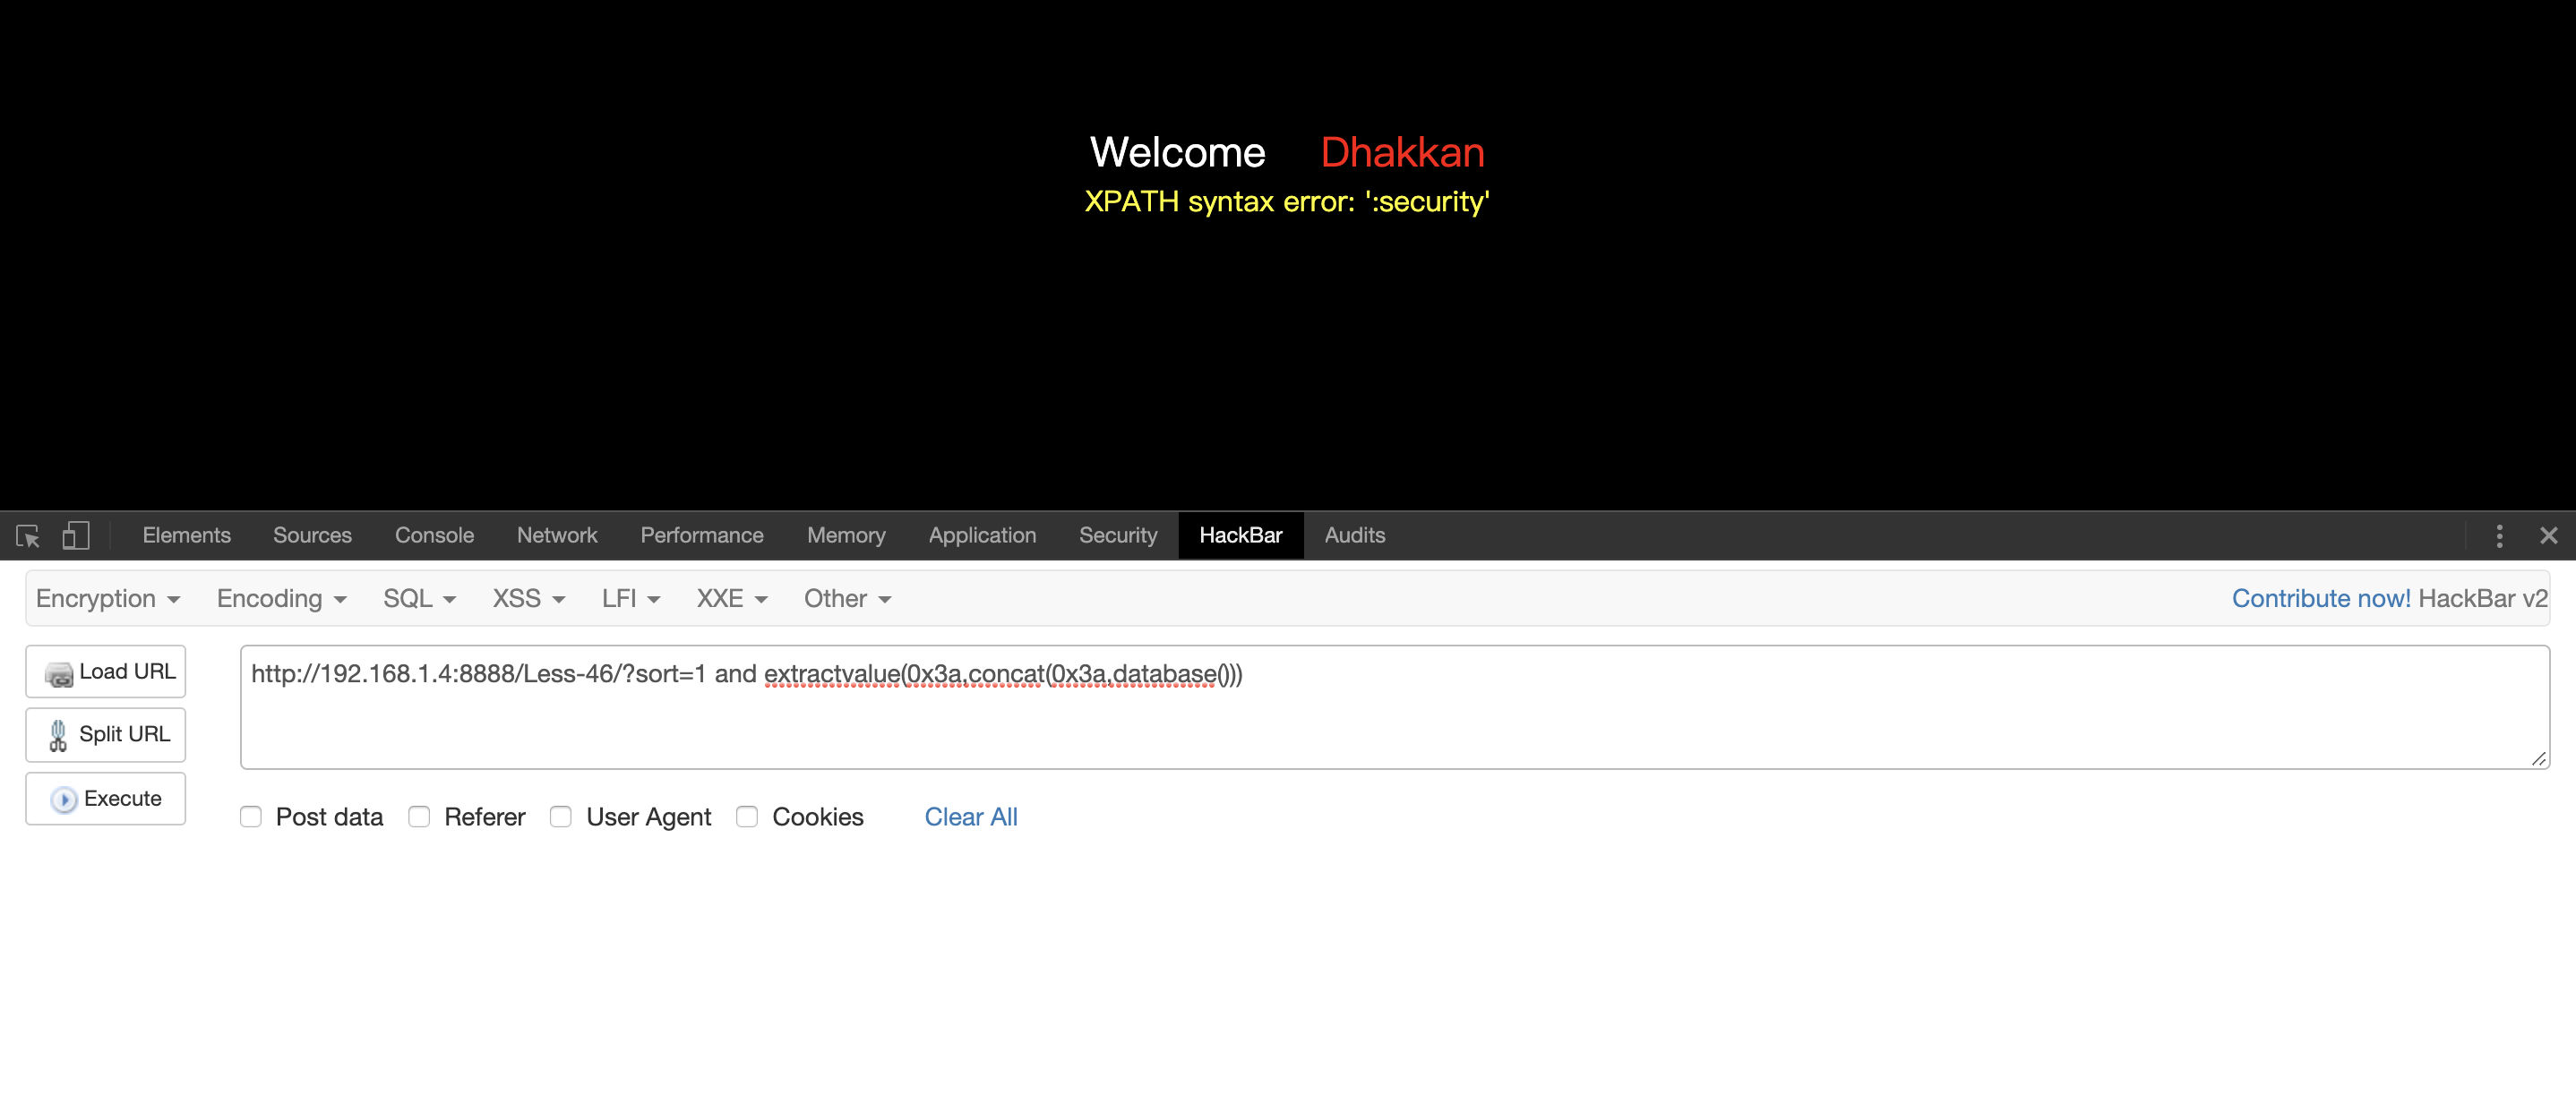Expand the XSS payload dropdown
The image size is (2576, 1112).
tap(528, 599)
